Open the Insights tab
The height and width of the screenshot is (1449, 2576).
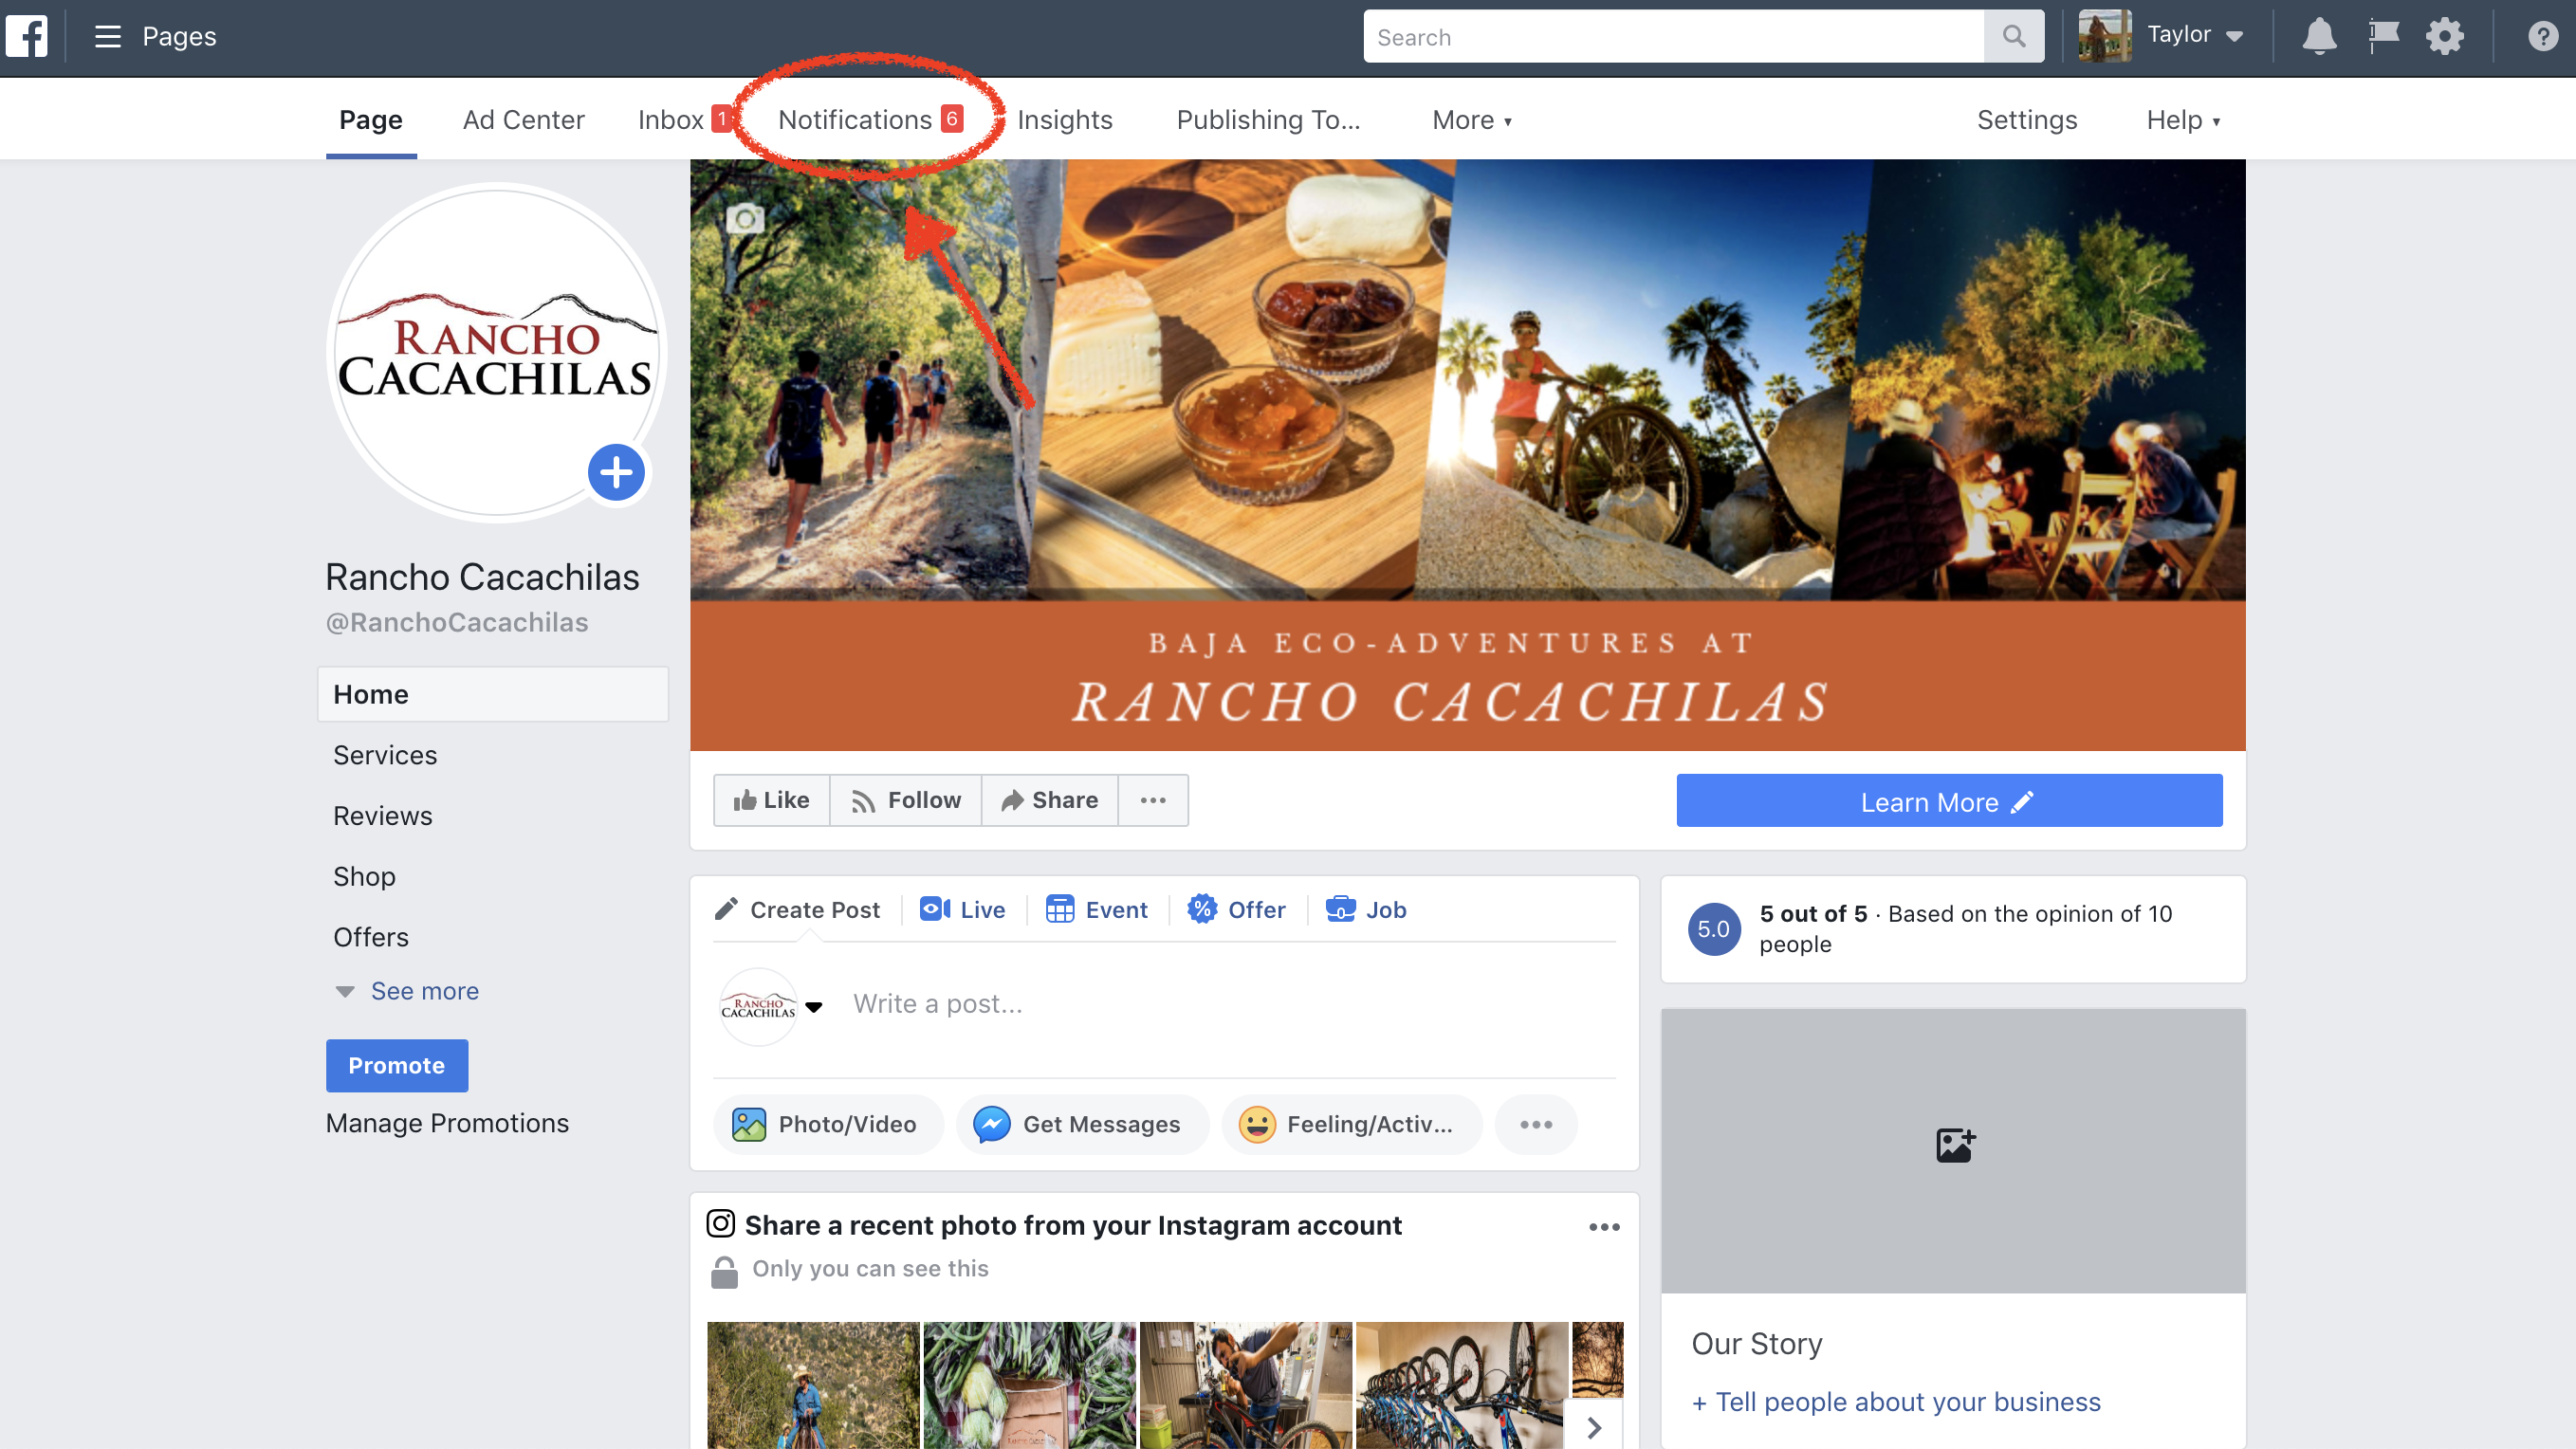point(1064,120)
